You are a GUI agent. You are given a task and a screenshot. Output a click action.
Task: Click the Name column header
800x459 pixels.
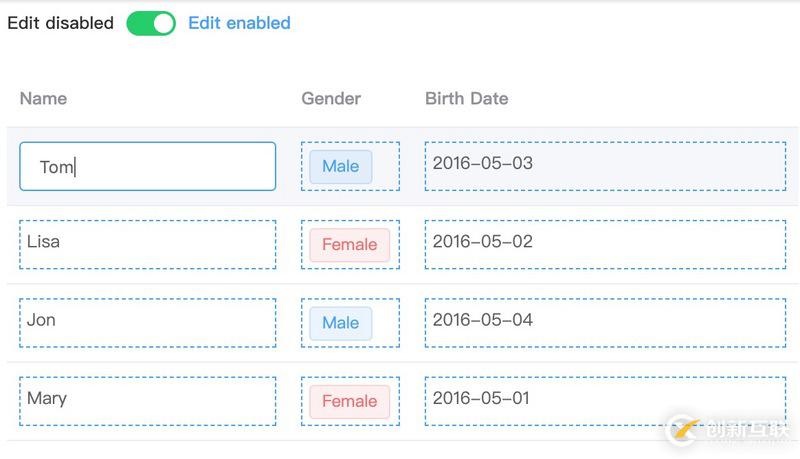click(43, 98)
